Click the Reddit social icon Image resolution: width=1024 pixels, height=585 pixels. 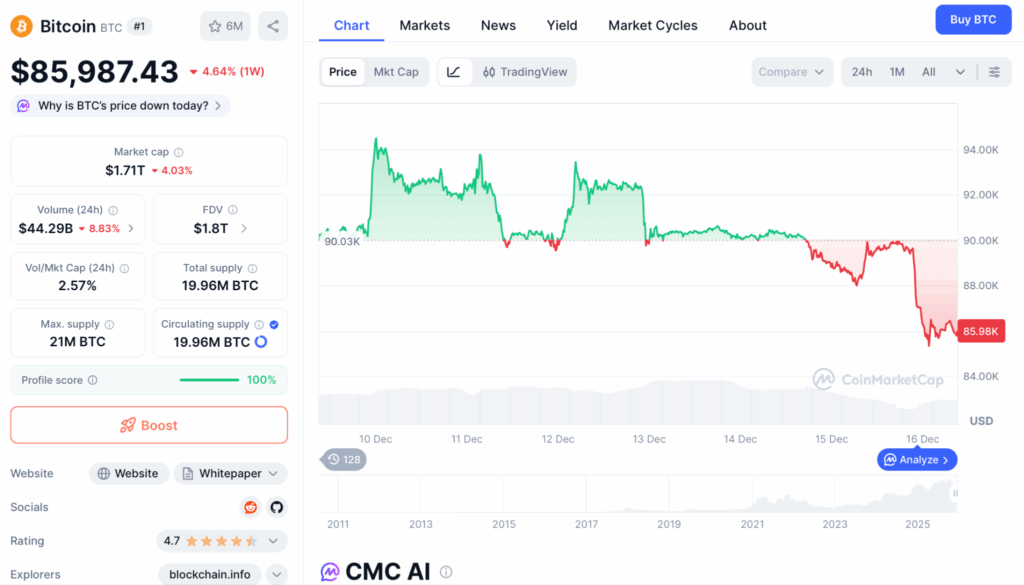(x=250, y=507)
